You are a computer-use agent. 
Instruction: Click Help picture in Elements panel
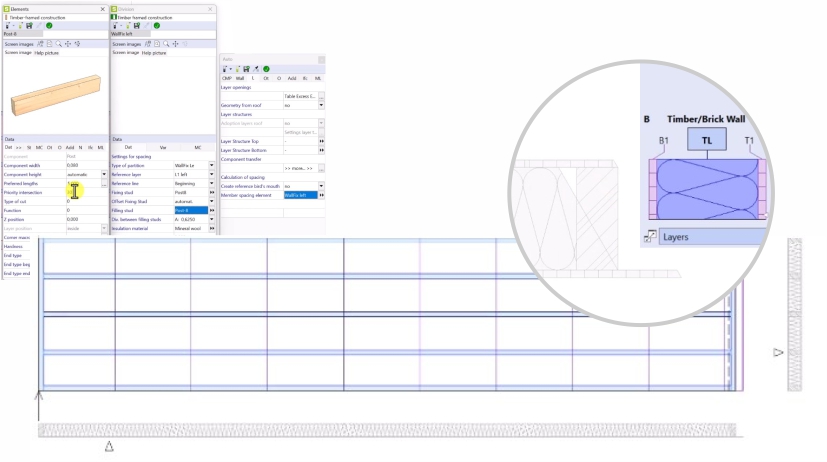tap(48, 52)
